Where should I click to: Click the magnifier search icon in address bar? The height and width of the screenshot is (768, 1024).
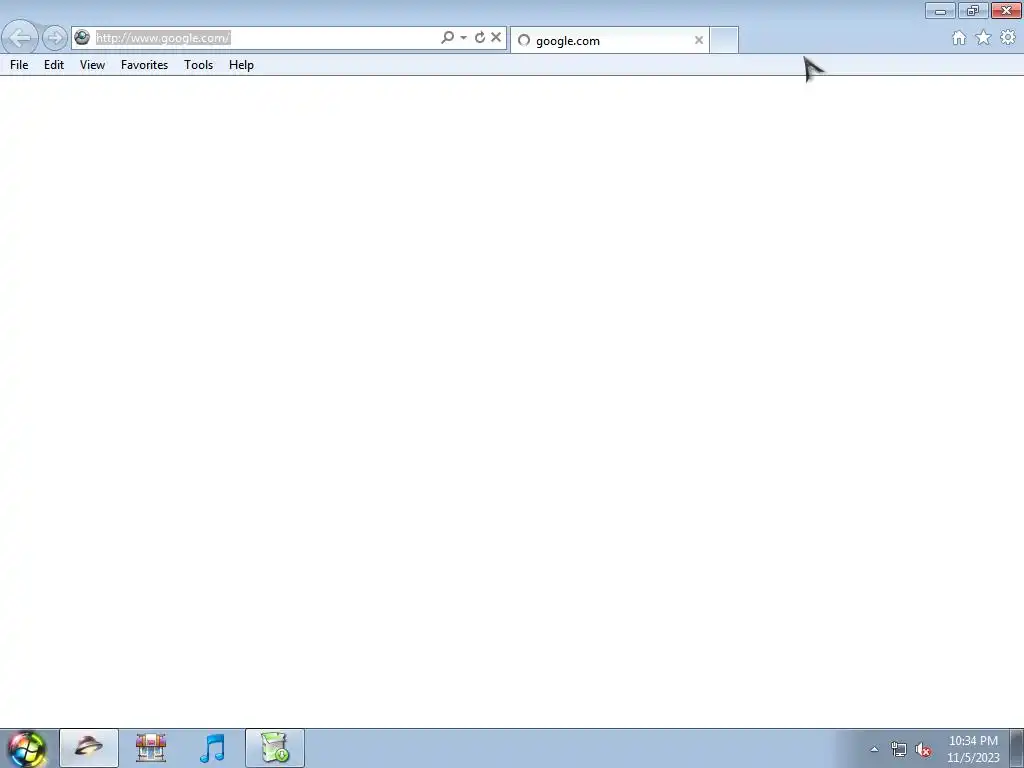(447, 37)
